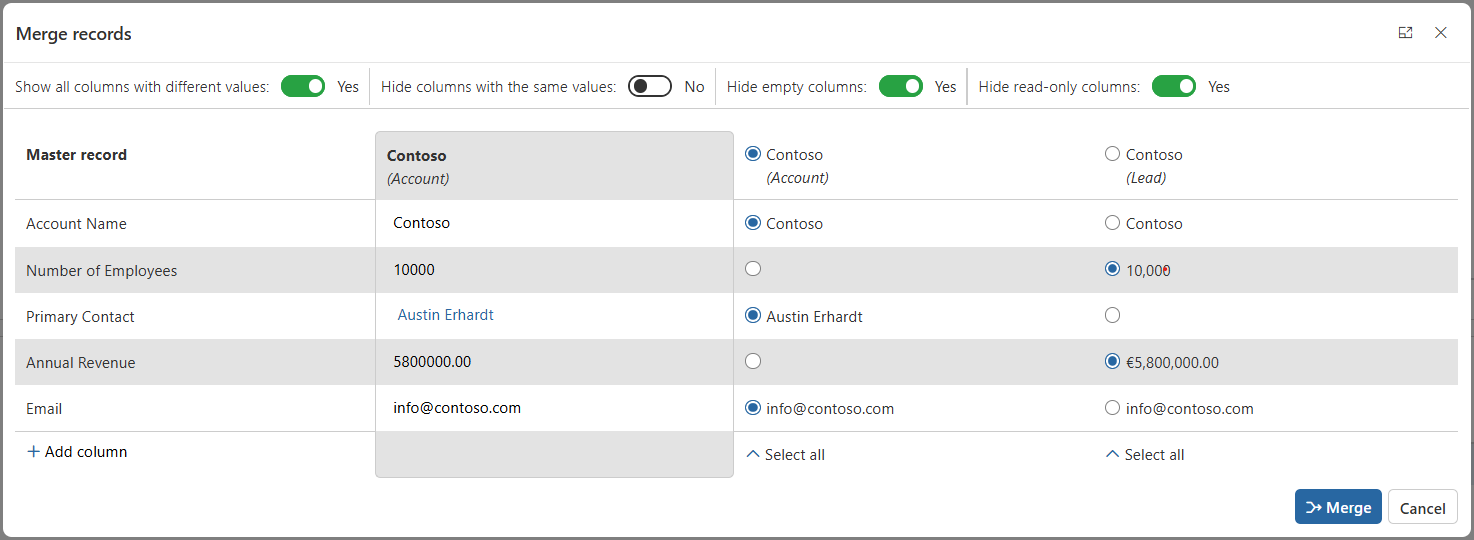
Task: Choose Lead's info@contoso.com email option
Action: [x=1112, y=408]
